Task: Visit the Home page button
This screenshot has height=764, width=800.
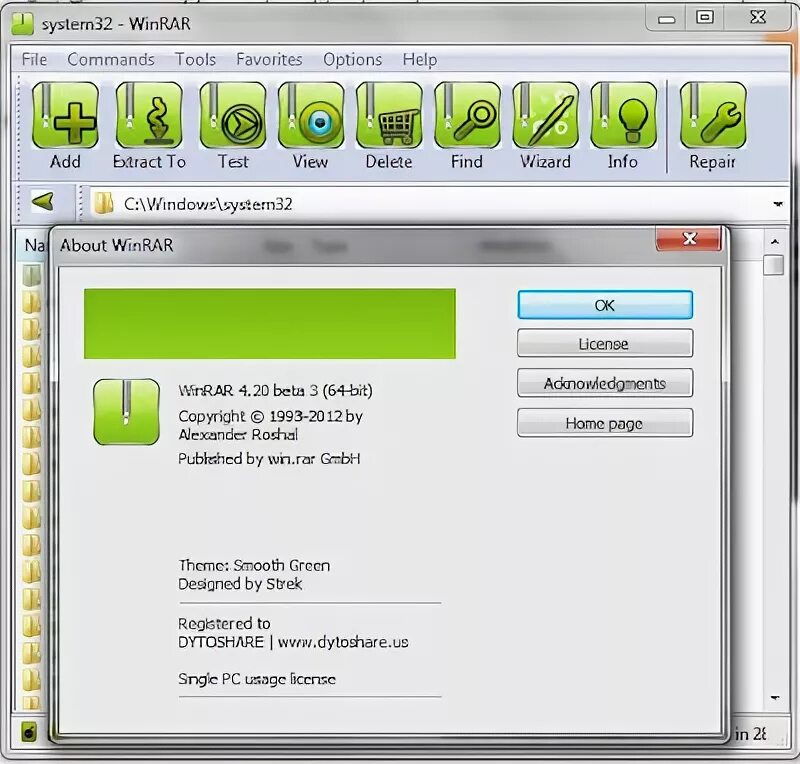Action: pyautogui.click(x=605, y=423)
